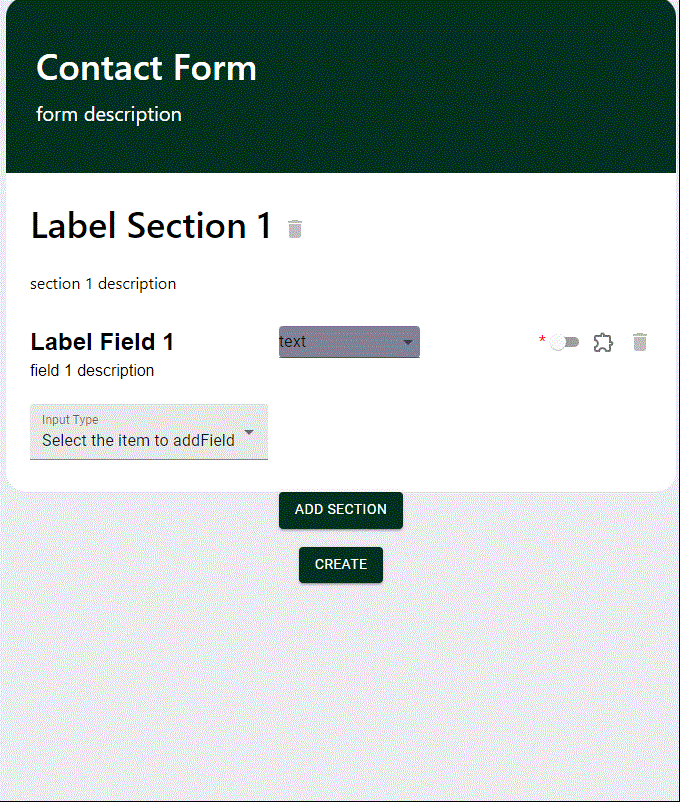Click the 'section 1 description' text

103,284
